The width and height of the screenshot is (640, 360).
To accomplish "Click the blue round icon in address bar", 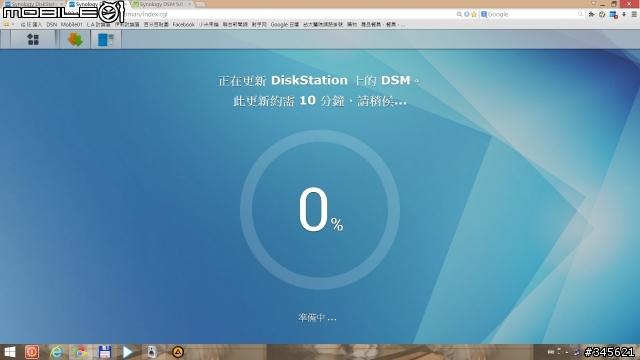I will 467,14.
